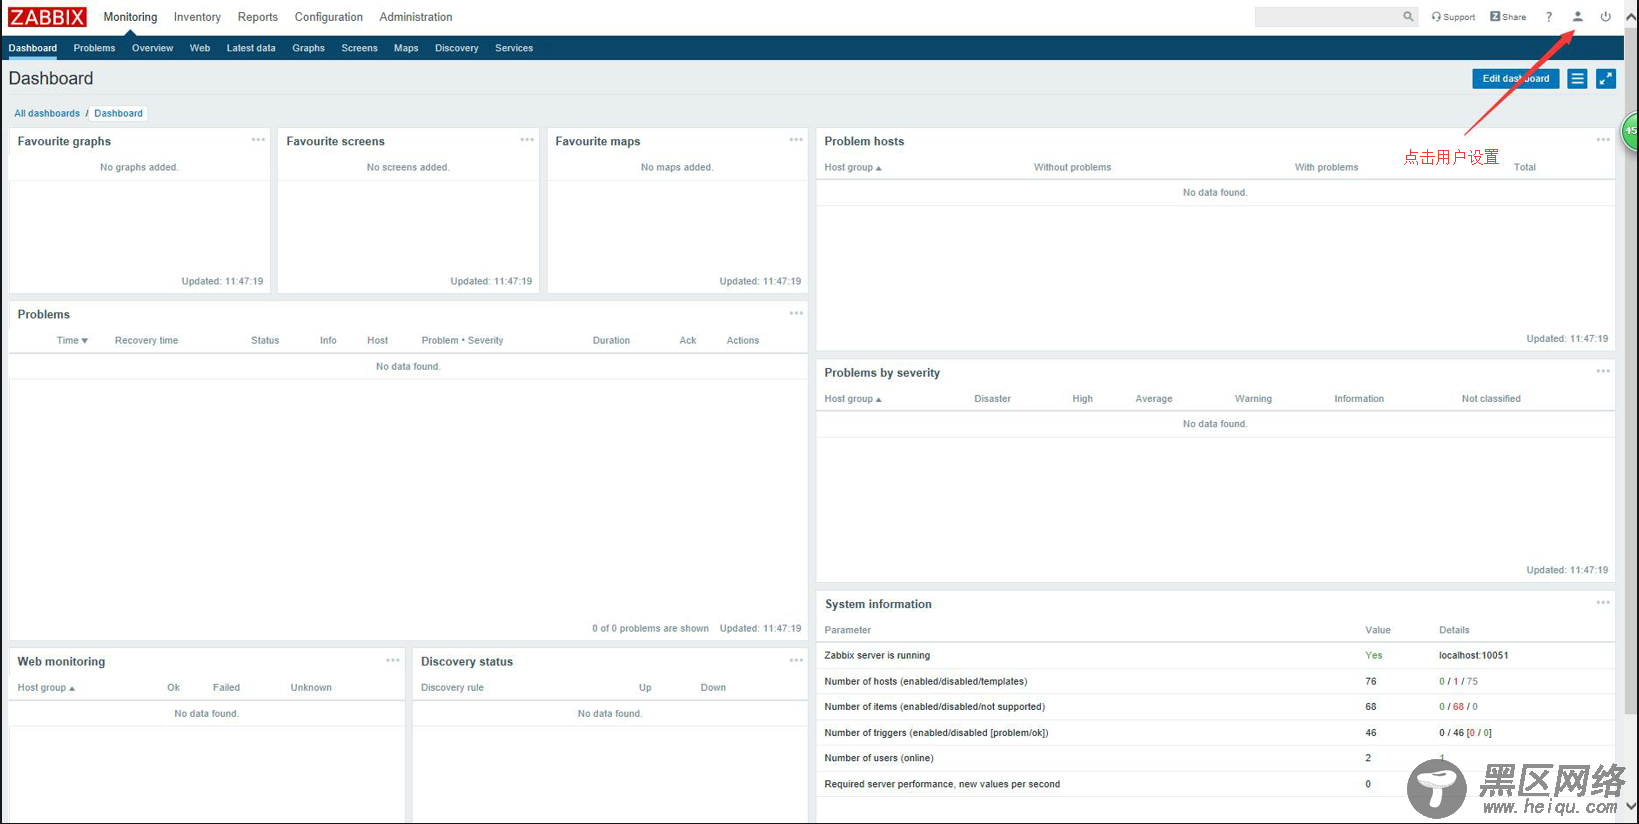Open Problem hosts widget menu dots

click(1603, 140)
